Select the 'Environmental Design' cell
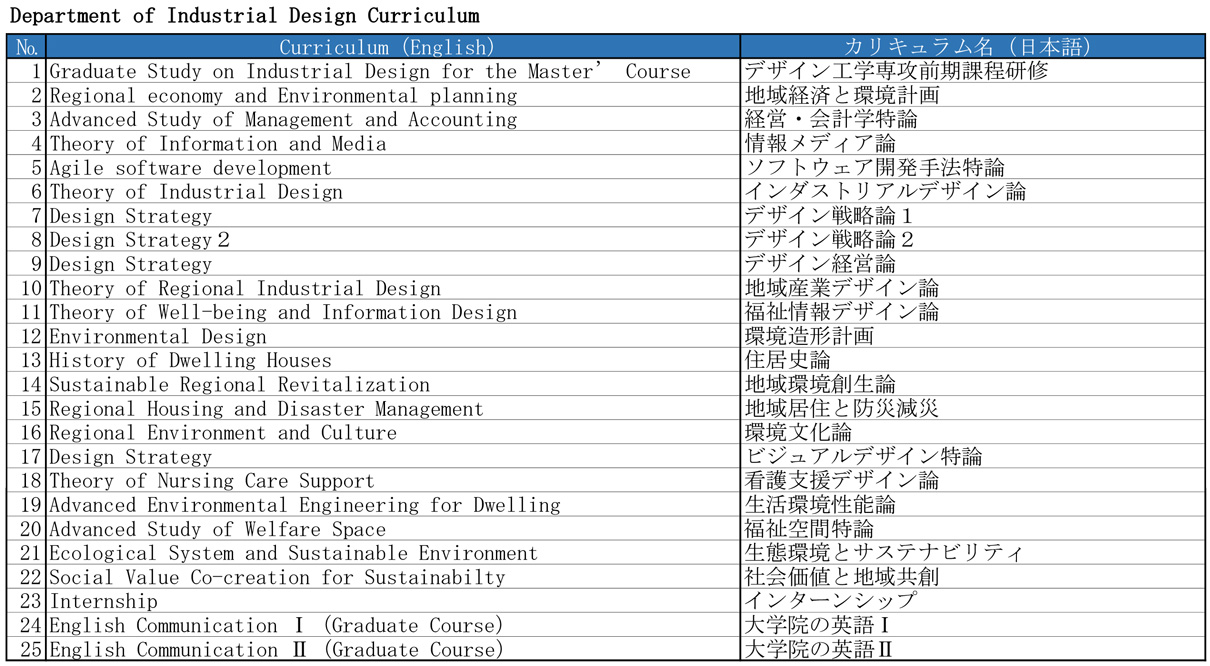Screen dimensions: 1210x666 393,336
